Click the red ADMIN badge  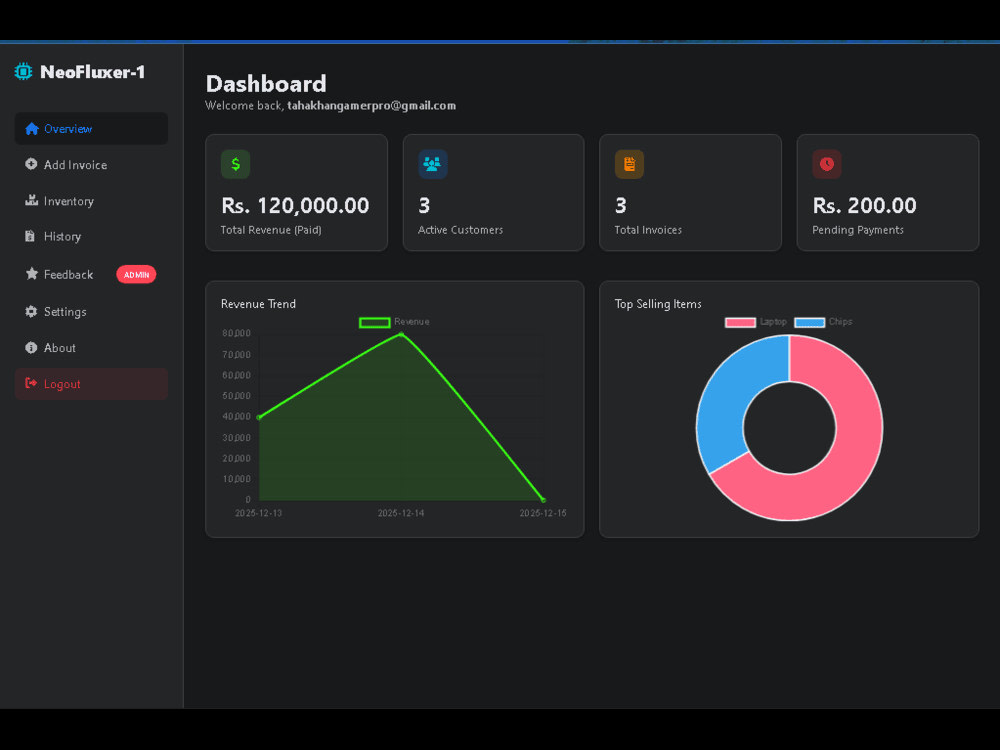tap(136, 274)
